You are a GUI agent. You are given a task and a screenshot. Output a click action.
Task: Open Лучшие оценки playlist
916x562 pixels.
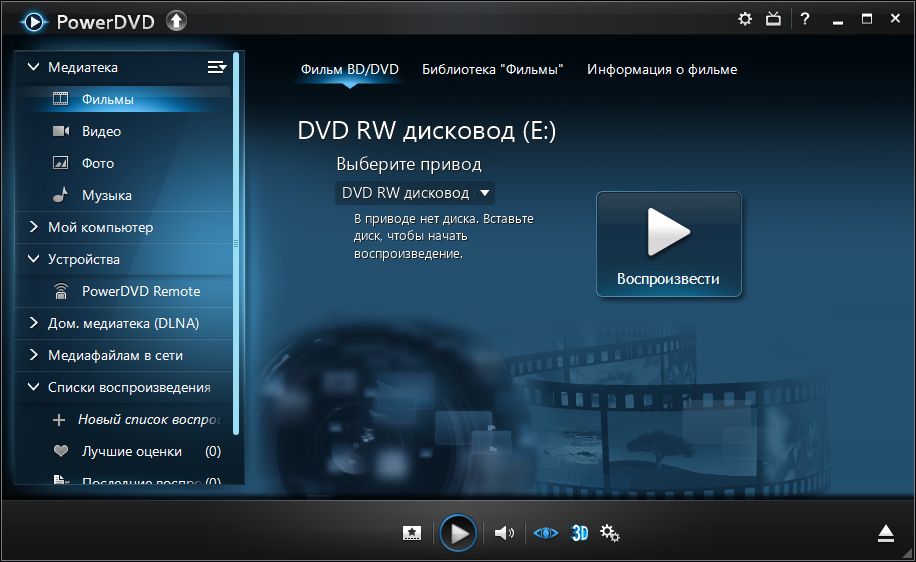point(123,451)
